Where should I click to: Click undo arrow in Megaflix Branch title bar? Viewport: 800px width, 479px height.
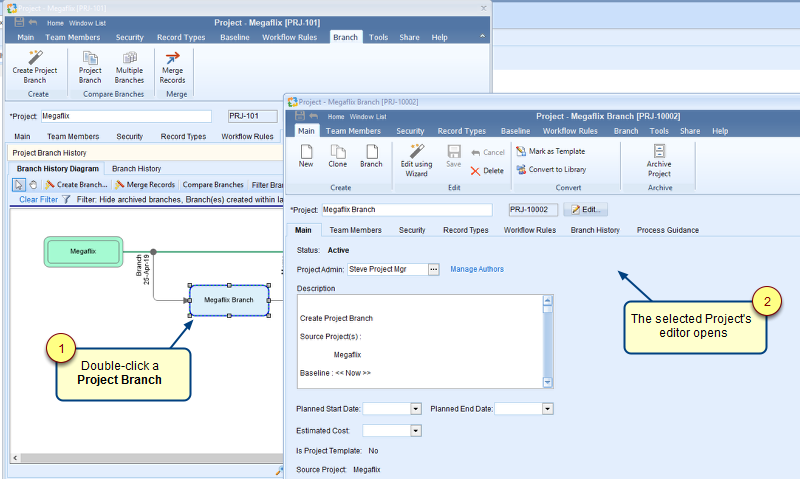point(314,116)
